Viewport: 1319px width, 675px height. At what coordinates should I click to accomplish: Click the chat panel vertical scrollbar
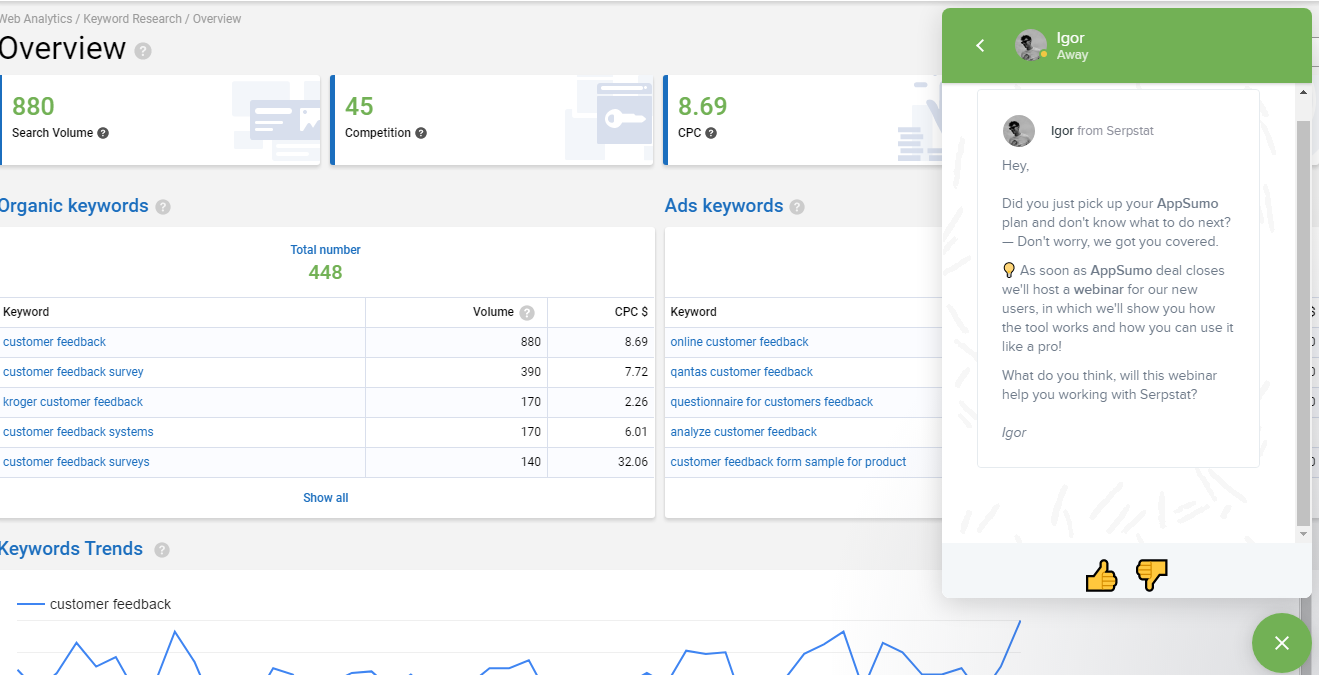[1302, 320]
